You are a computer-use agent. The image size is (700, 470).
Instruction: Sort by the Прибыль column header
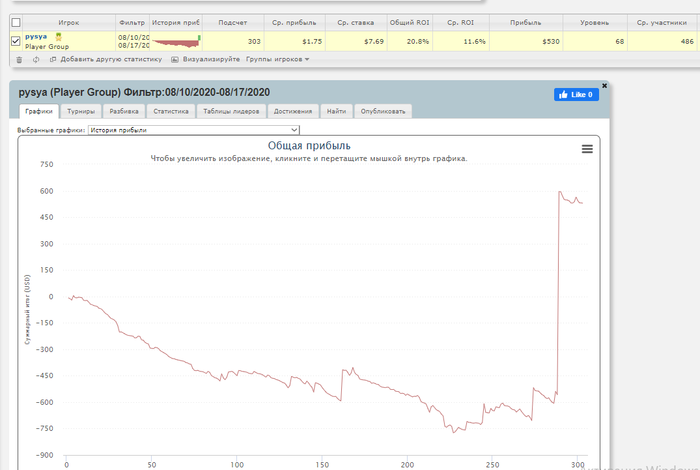click(x=526, y=22)
